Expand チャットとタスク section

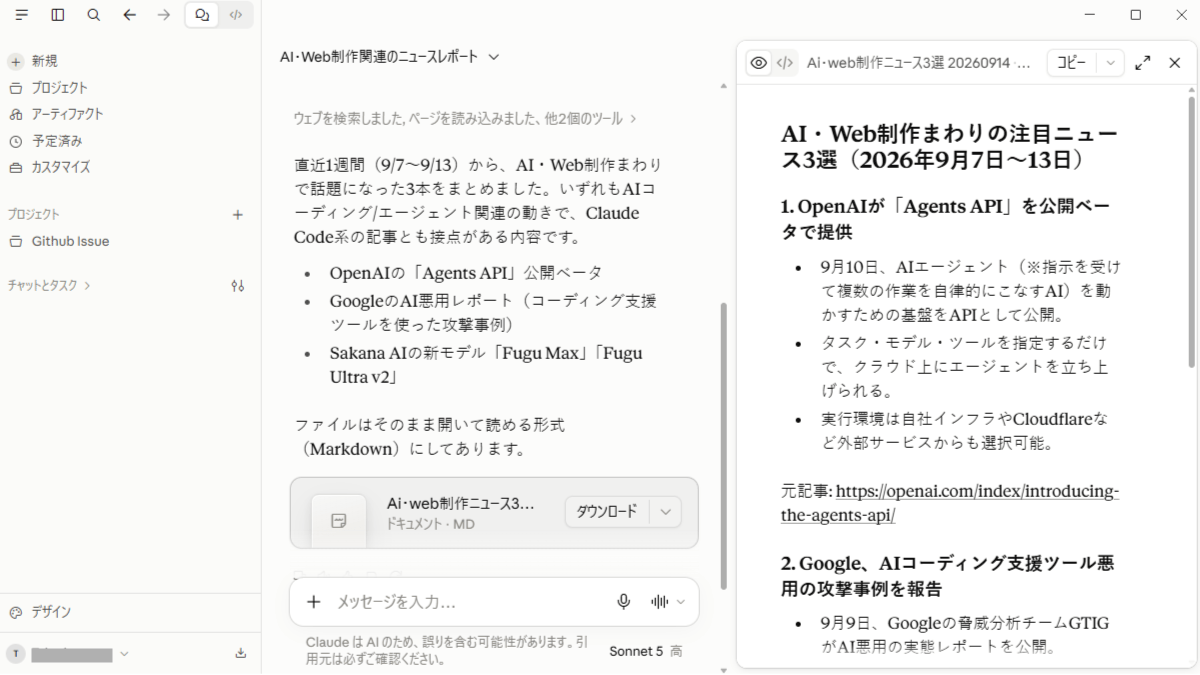pos(49,285)
